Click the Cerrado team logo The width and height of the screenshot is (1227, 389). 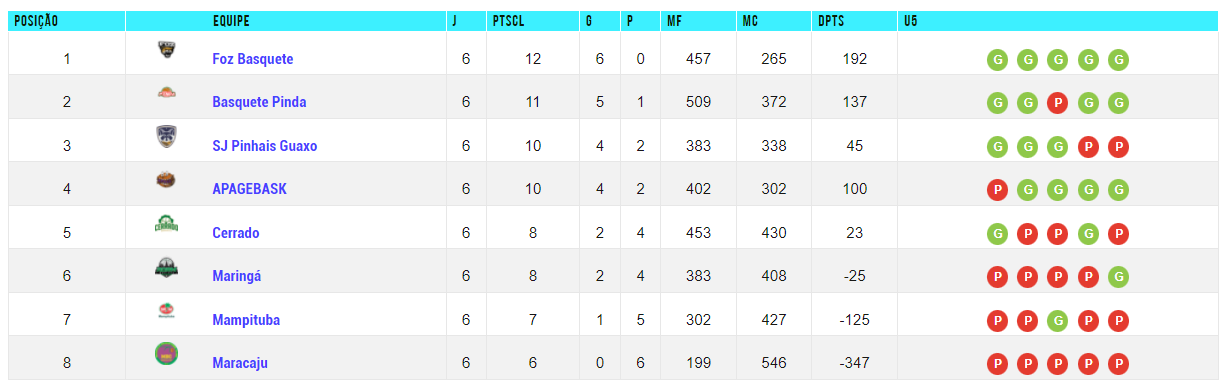(167, 224)
